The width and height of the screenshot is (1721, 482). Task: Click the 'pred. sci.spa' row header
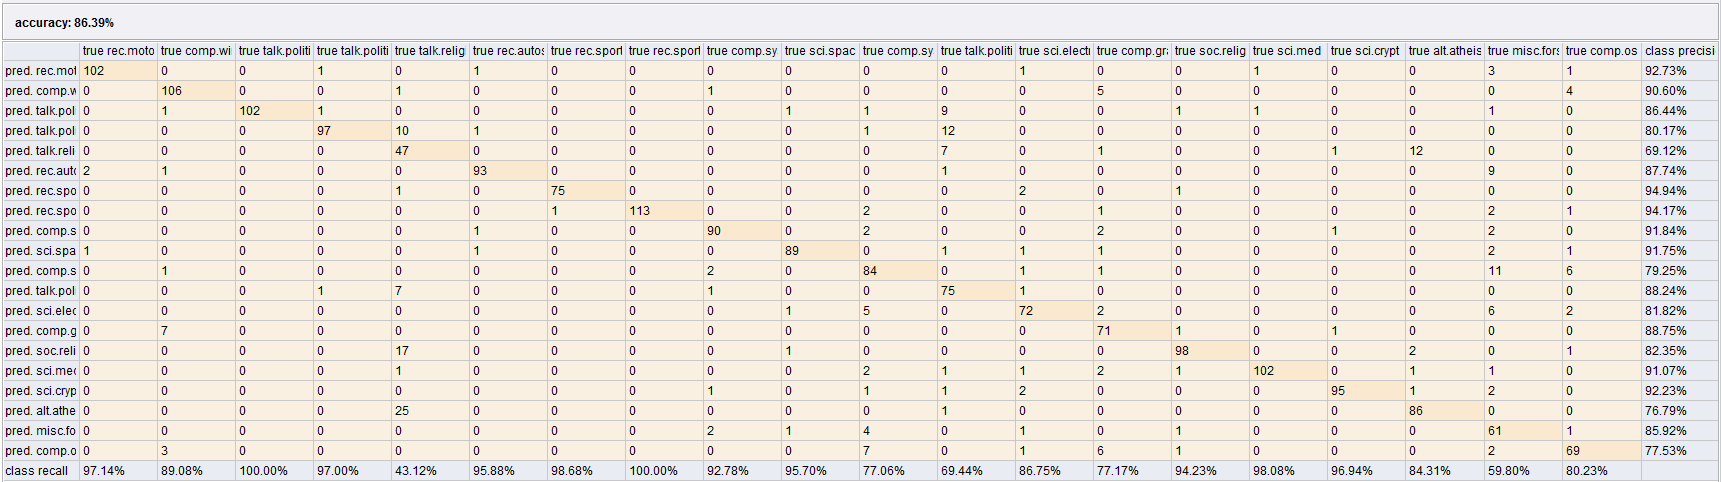click(x=41, y=251)
